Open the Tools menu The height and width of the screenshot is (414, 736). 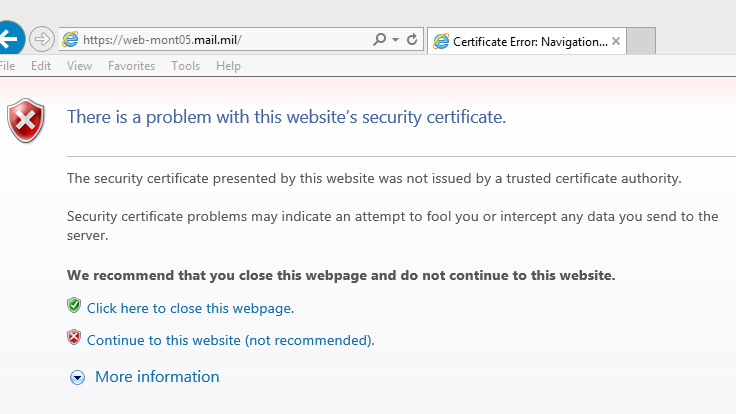(185, 66)
